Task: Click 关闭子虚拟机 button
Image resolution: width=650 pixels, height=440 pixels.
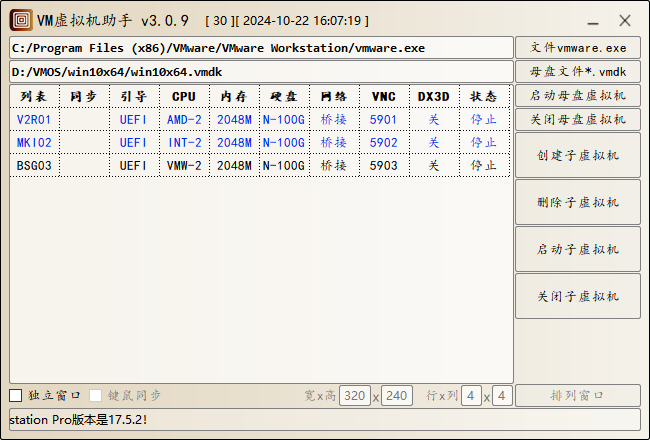Action: (x=578, y=296)
